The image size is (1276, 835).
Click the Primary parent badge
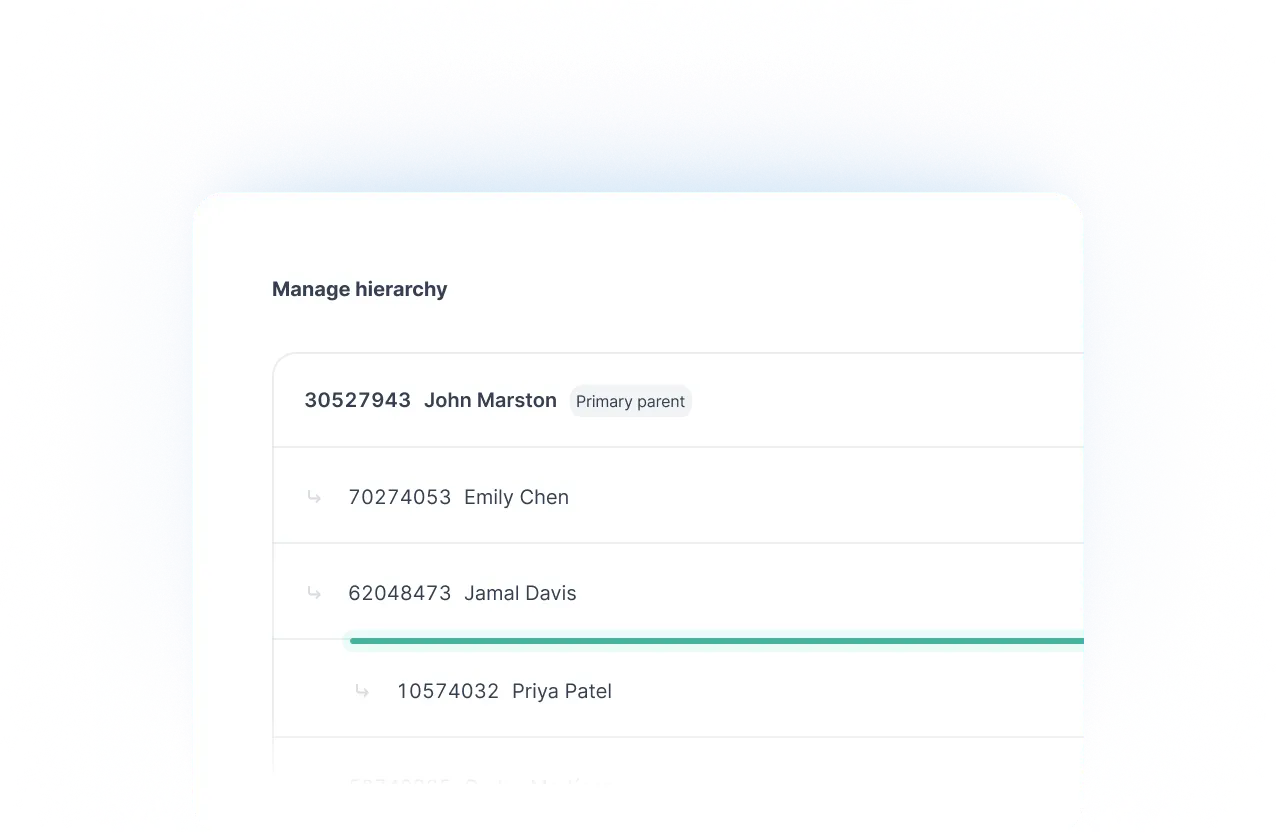[x=630, y=401]
